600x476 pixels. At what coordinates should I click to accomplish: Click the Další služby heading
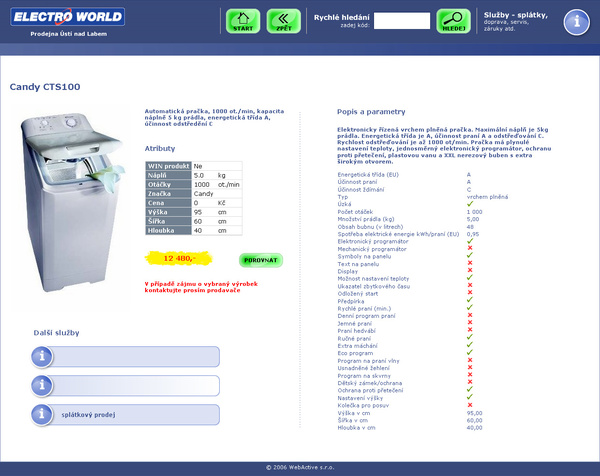pyautogui.click(x=56, y=333)
